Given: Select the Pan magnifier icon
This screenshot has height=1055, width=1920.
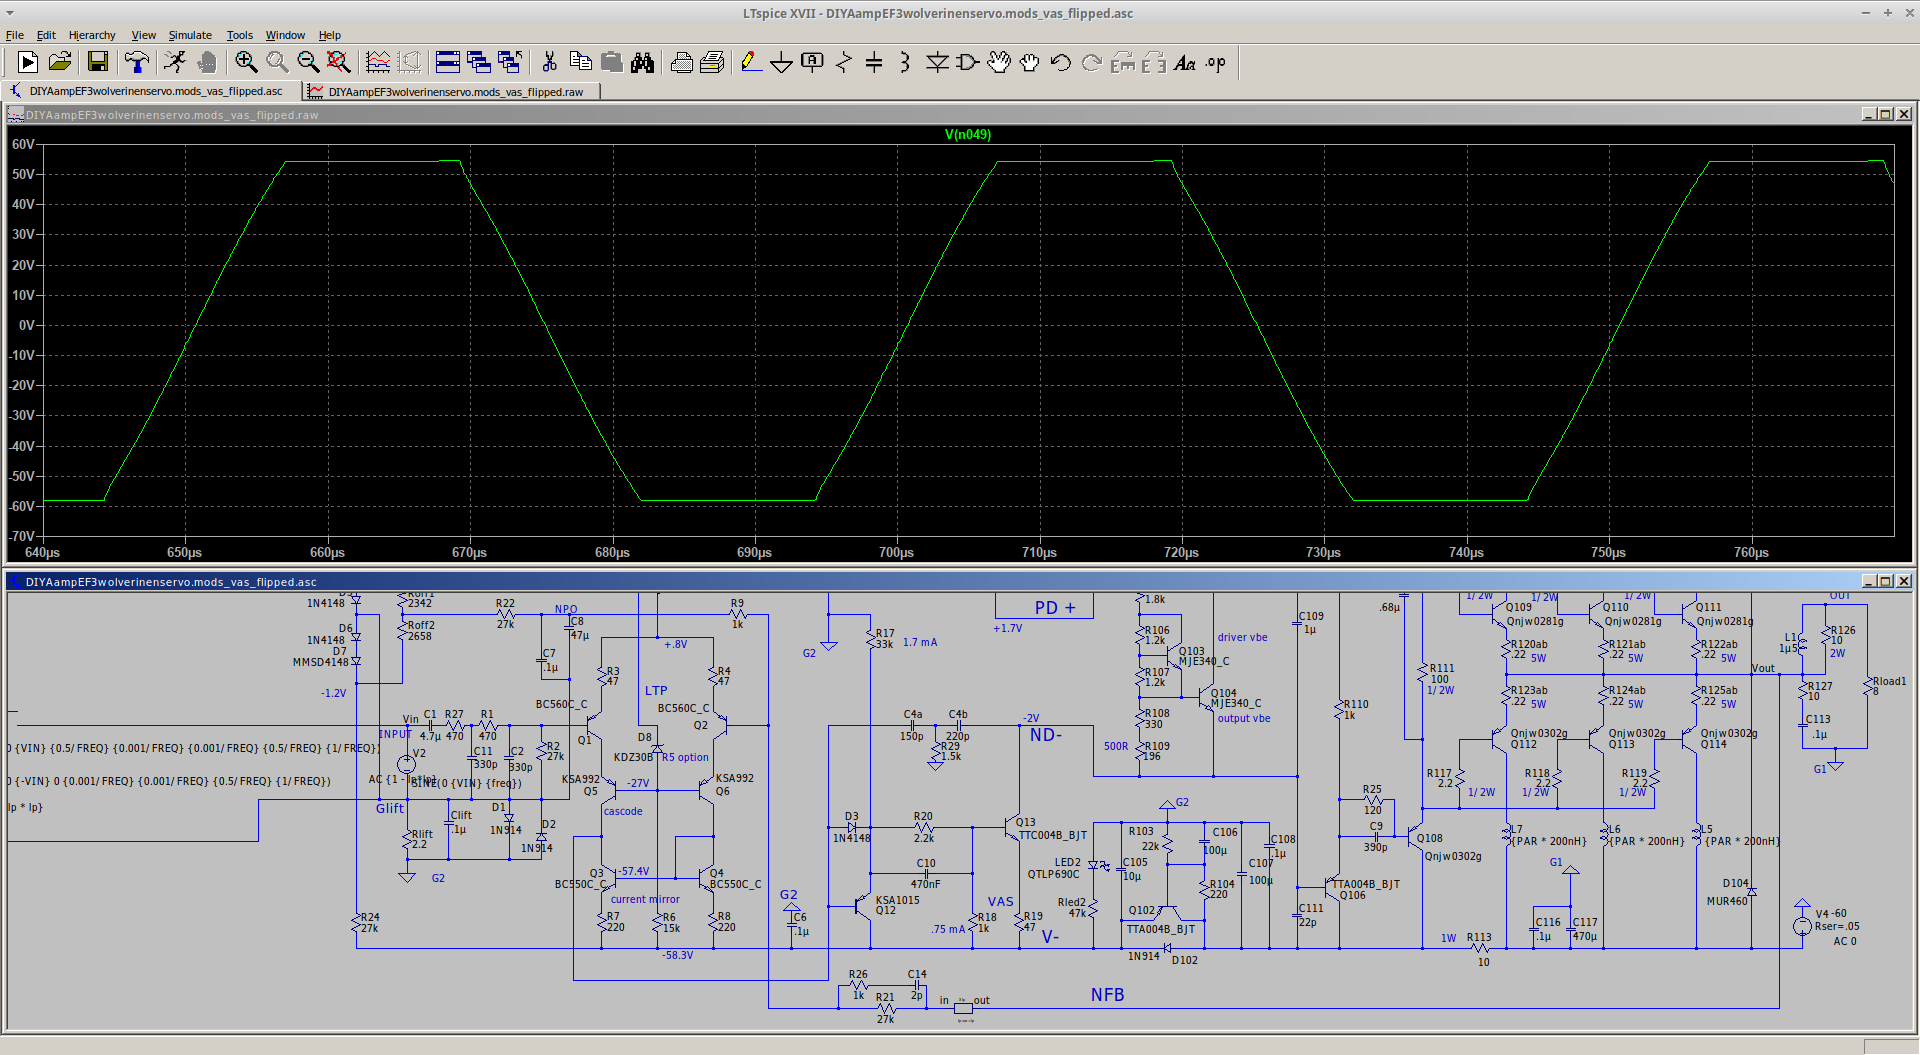Looking at the screenshot, I should click(277, 62).
